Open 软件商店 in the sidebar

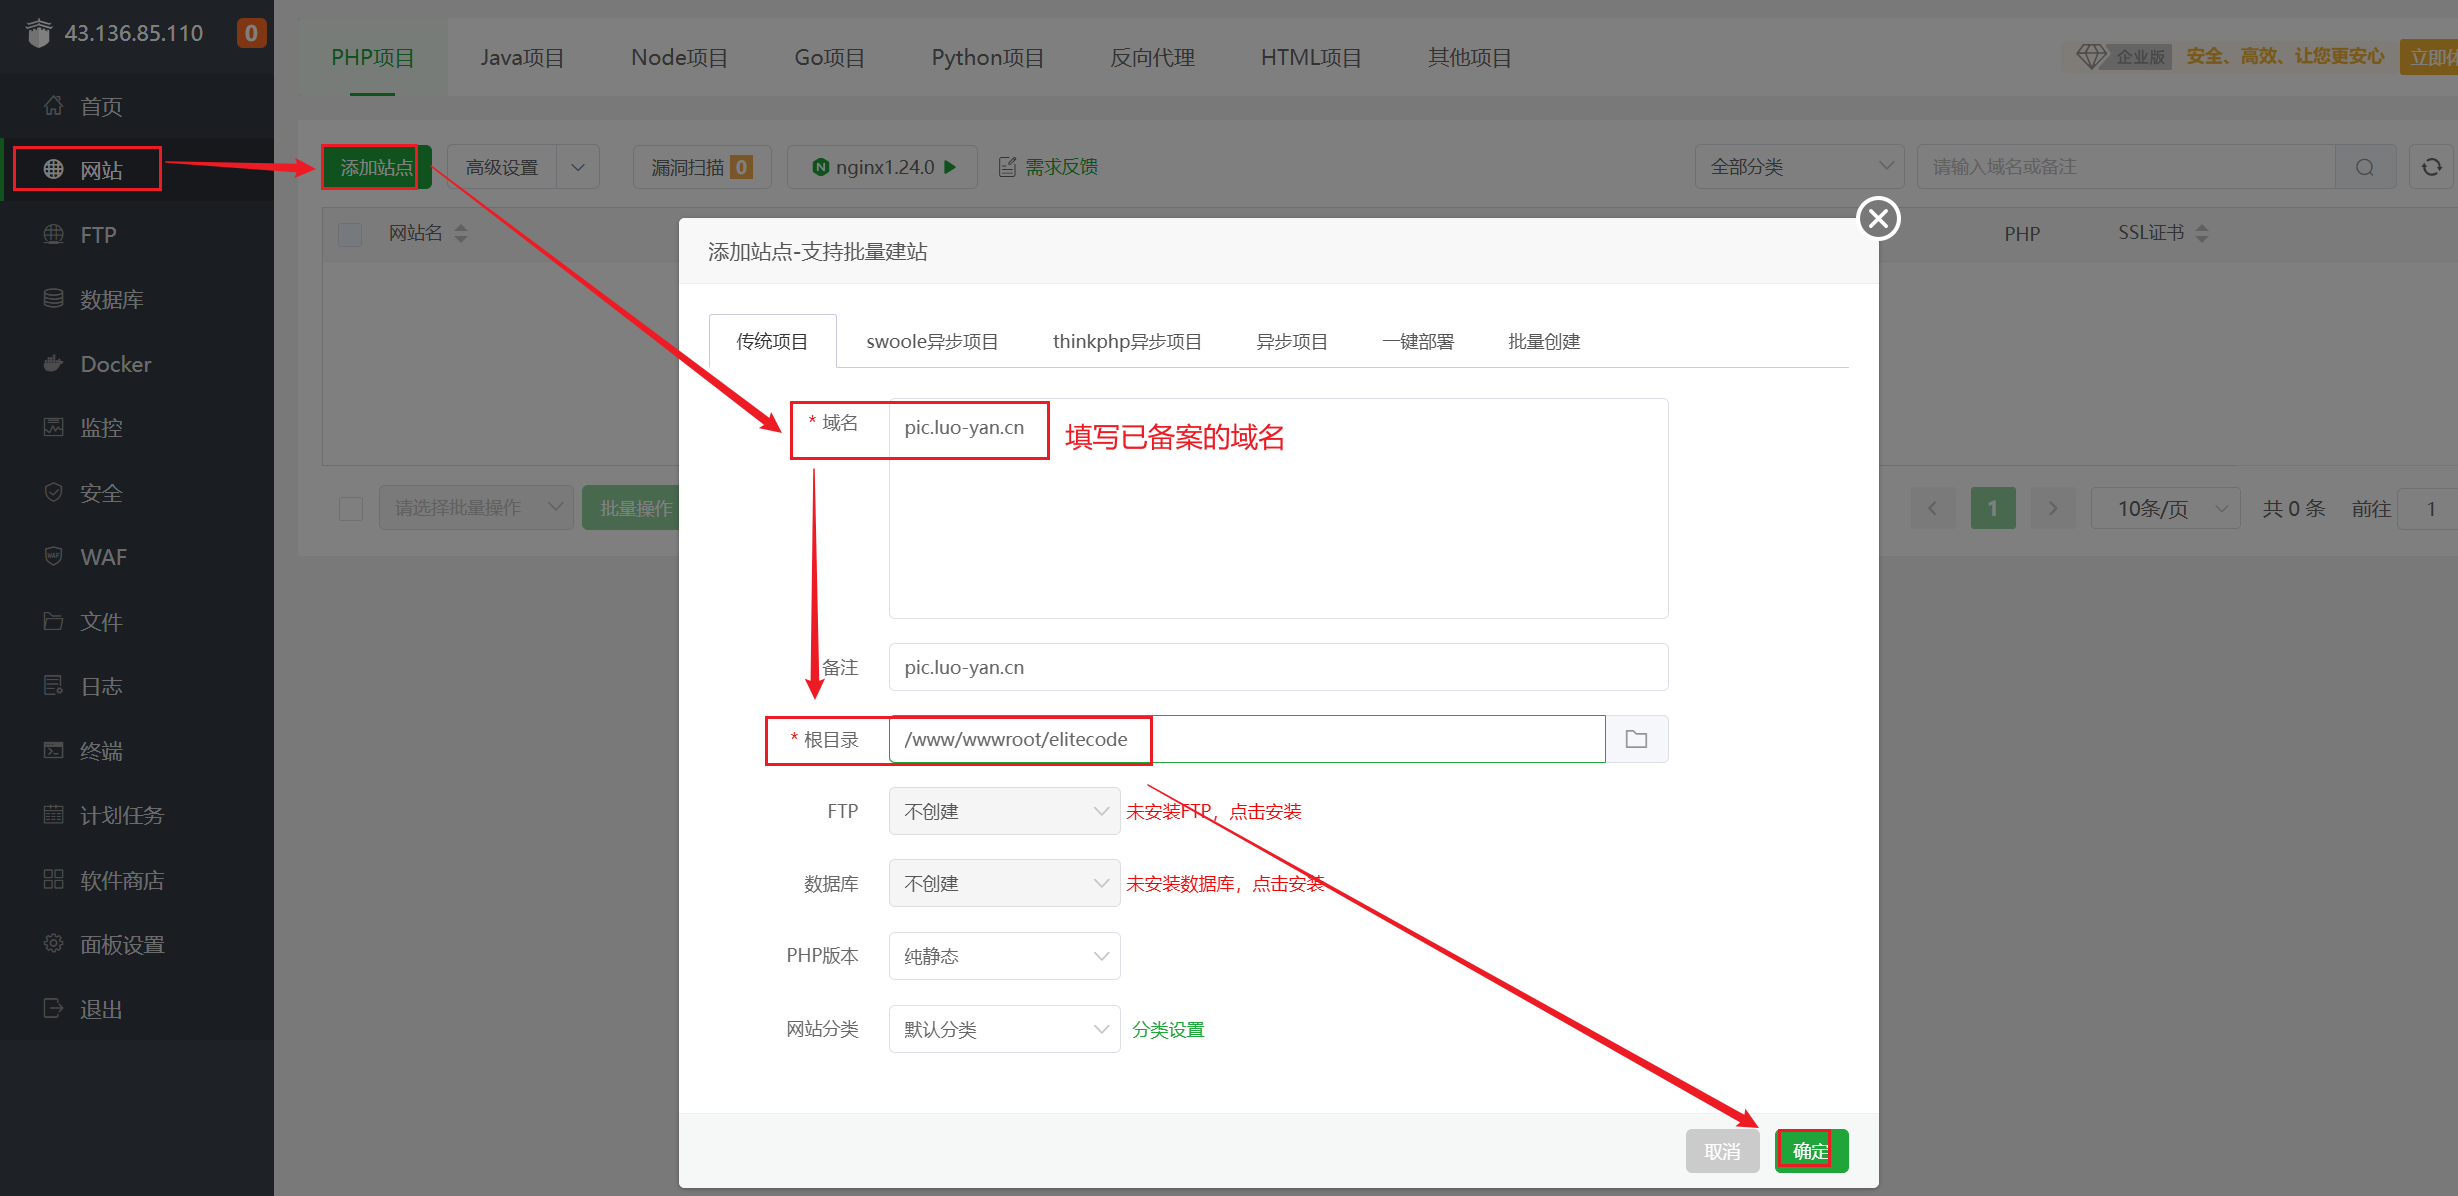pyautogui.click(x=121, y=880)
